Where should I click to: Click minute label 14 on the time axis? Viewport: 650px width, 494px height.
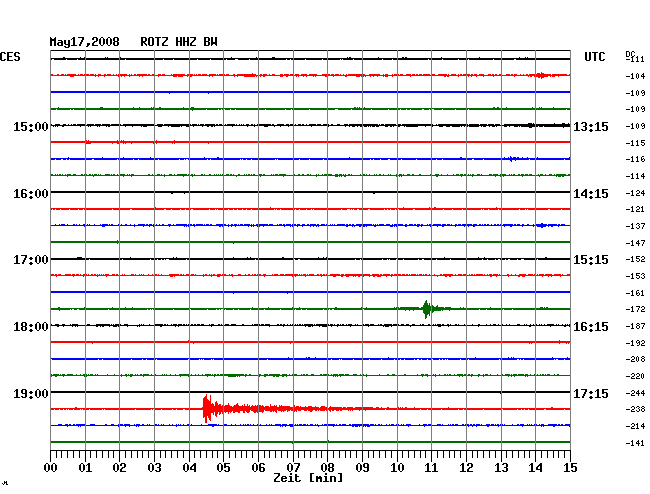click(x=535, y=468)
